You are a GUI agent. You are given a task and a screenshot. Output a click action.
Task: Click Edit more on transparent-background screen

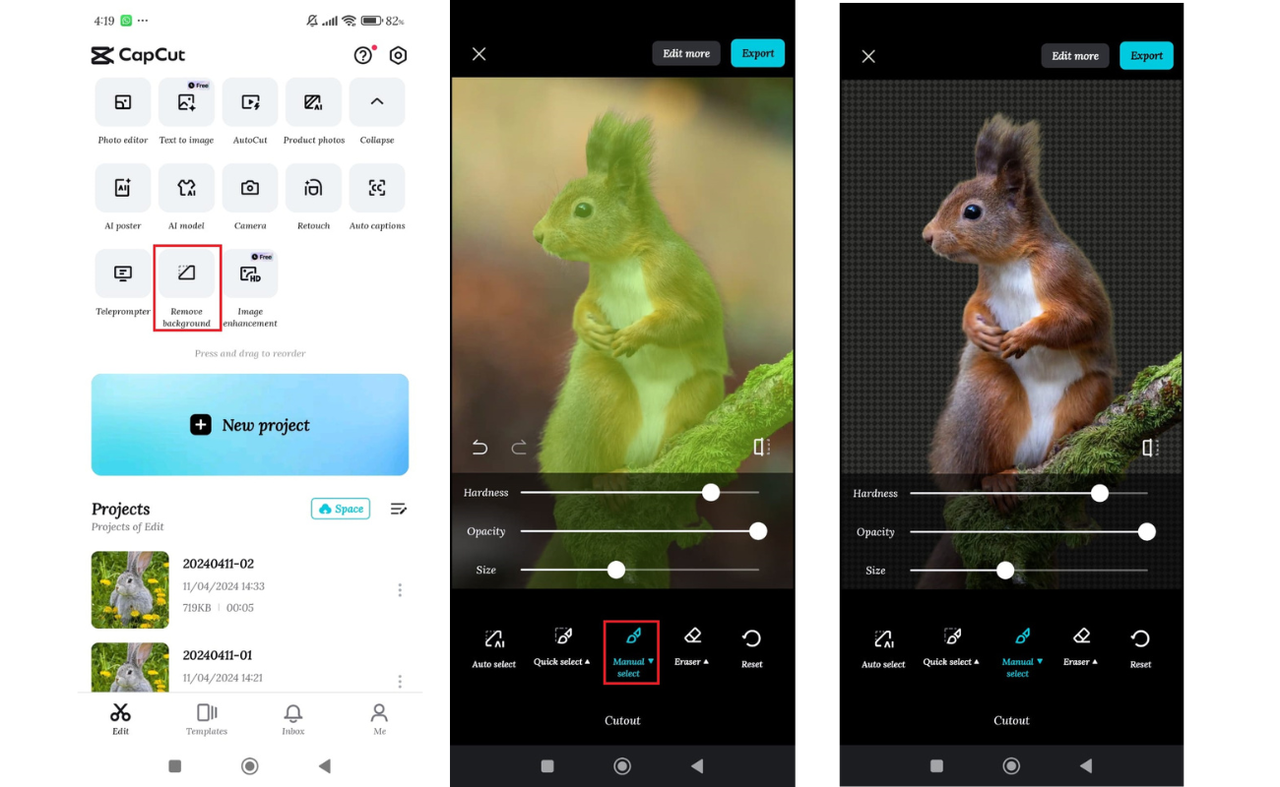tap(1075, 56)
